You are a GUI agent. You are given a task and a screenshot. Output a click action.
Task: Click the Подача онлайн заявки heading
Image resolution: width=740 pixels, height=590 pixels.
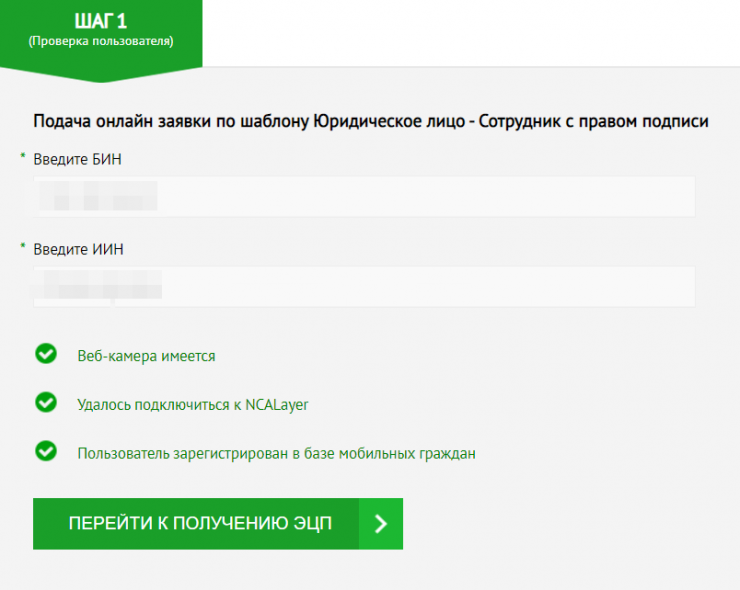click(x=371, y=121)
